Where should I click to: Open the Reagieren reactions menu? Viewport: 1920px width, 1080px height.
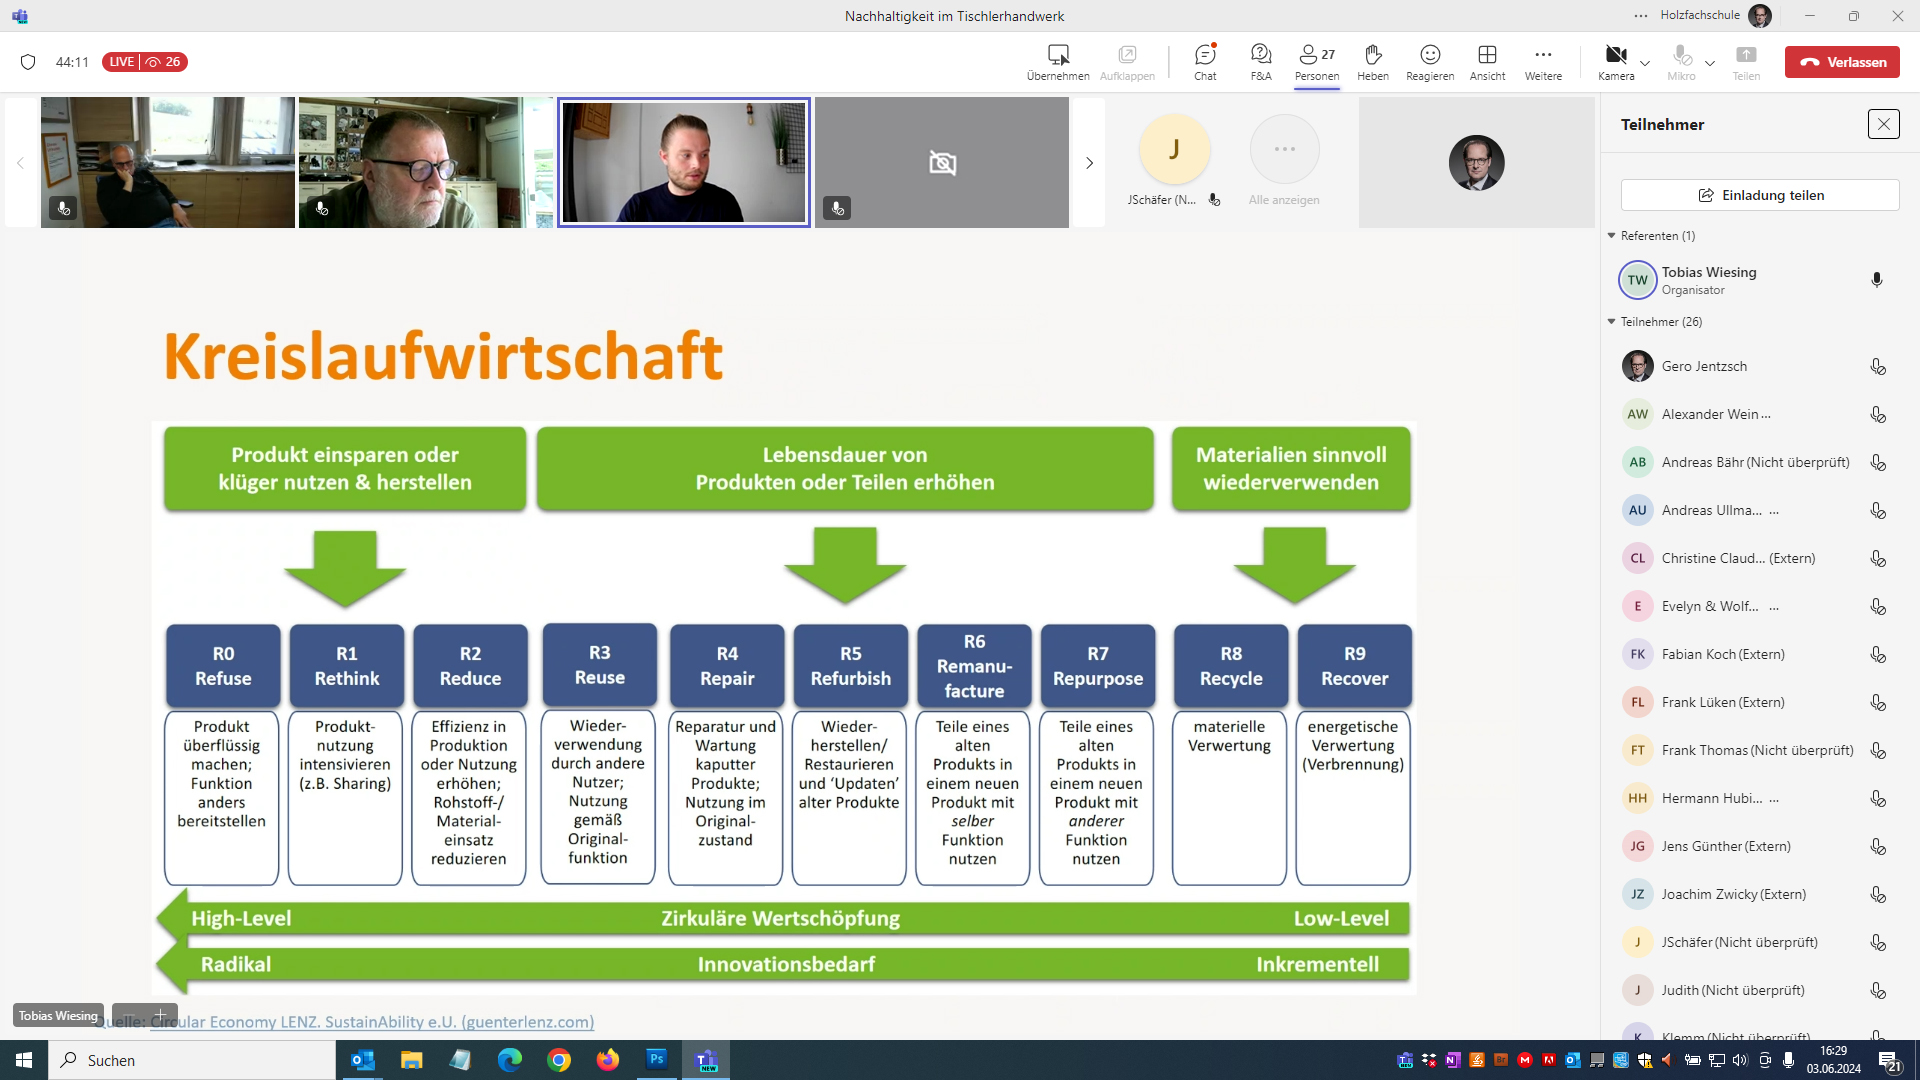point(1430,56)
